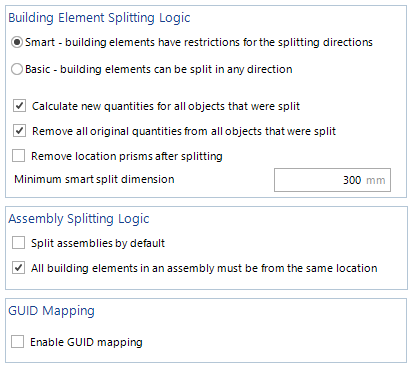Click the Remove location prisms label text
Image resolution: width=410 pixels, height=367 pixels.
pyautogui.click(x=127, y=156)
